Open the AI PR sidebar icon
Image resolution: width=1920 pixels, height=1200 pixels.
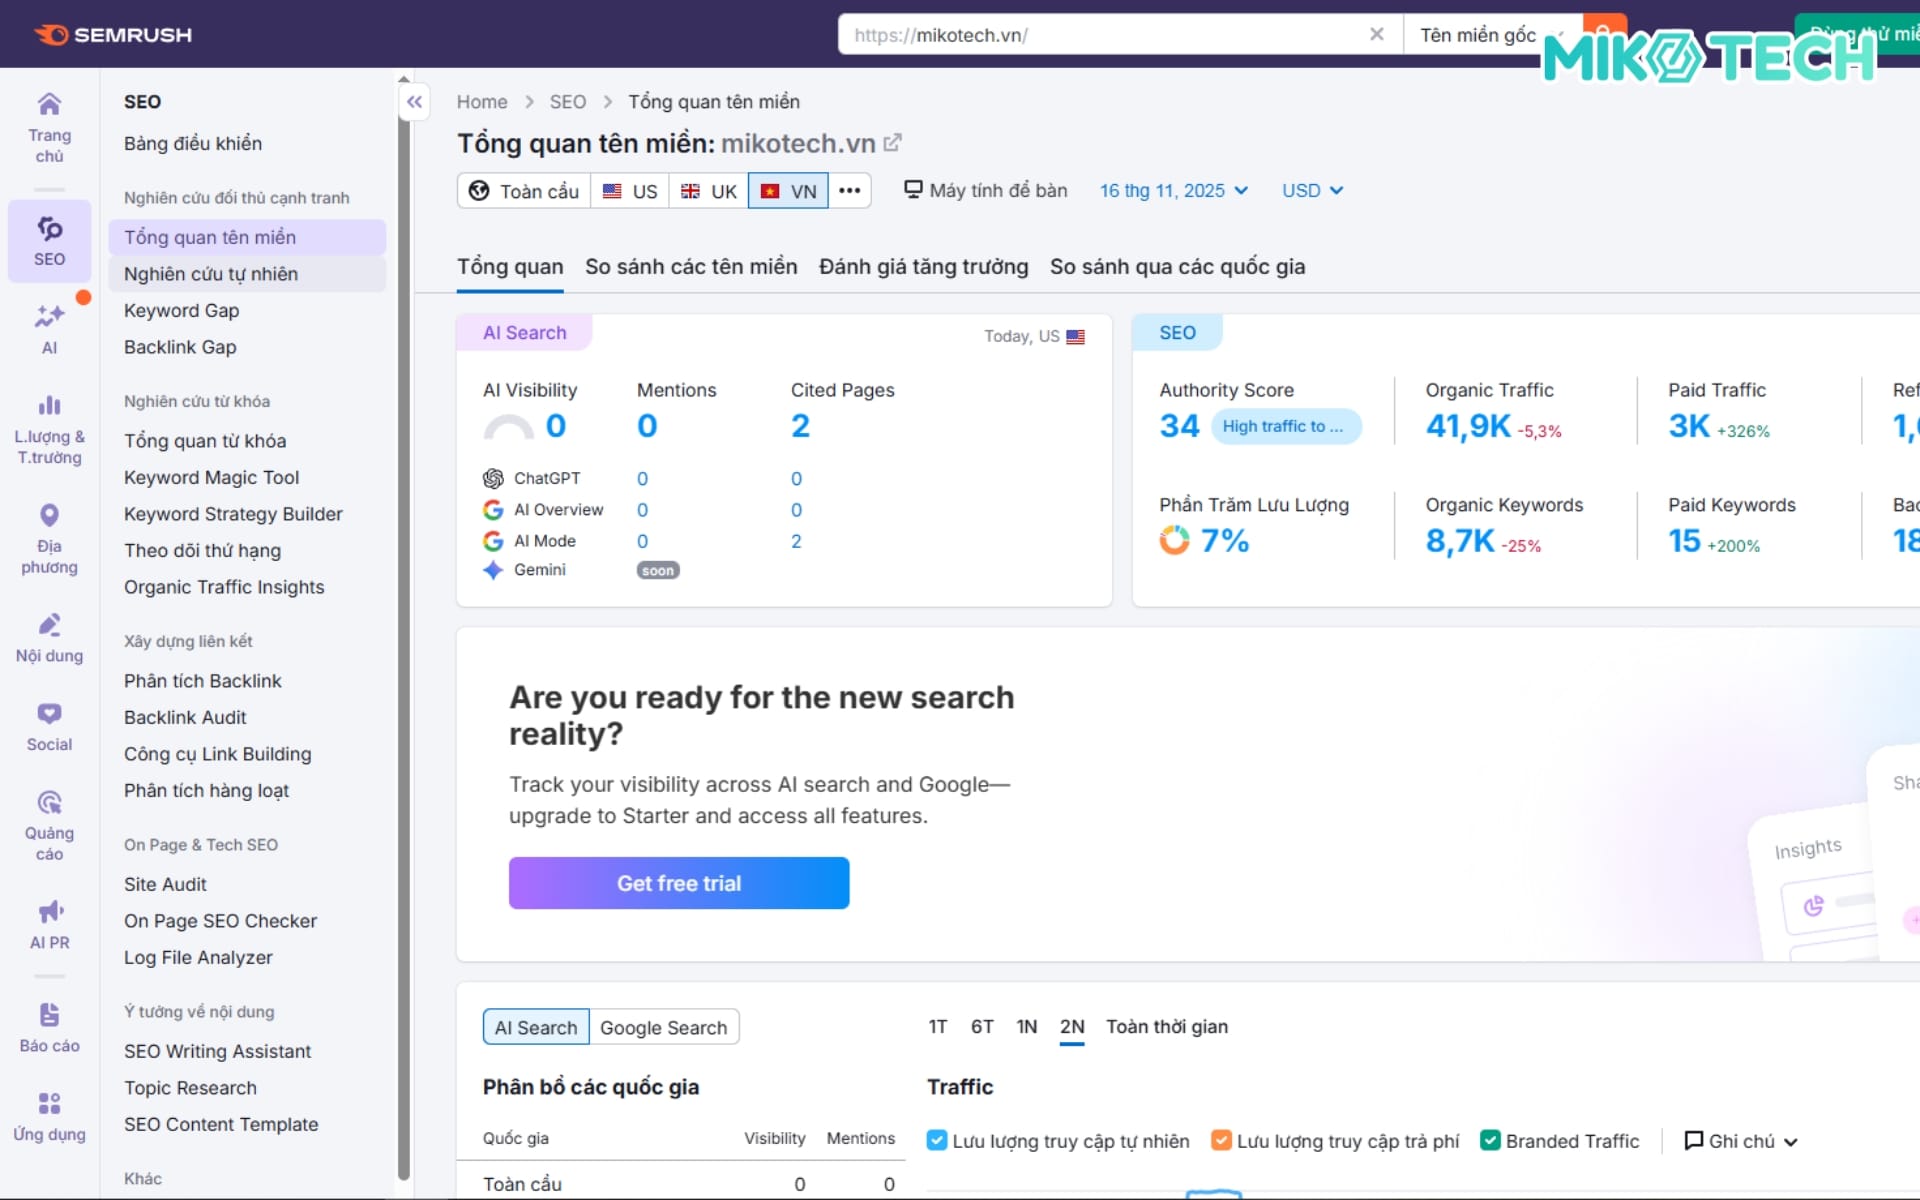pos(49,920)
